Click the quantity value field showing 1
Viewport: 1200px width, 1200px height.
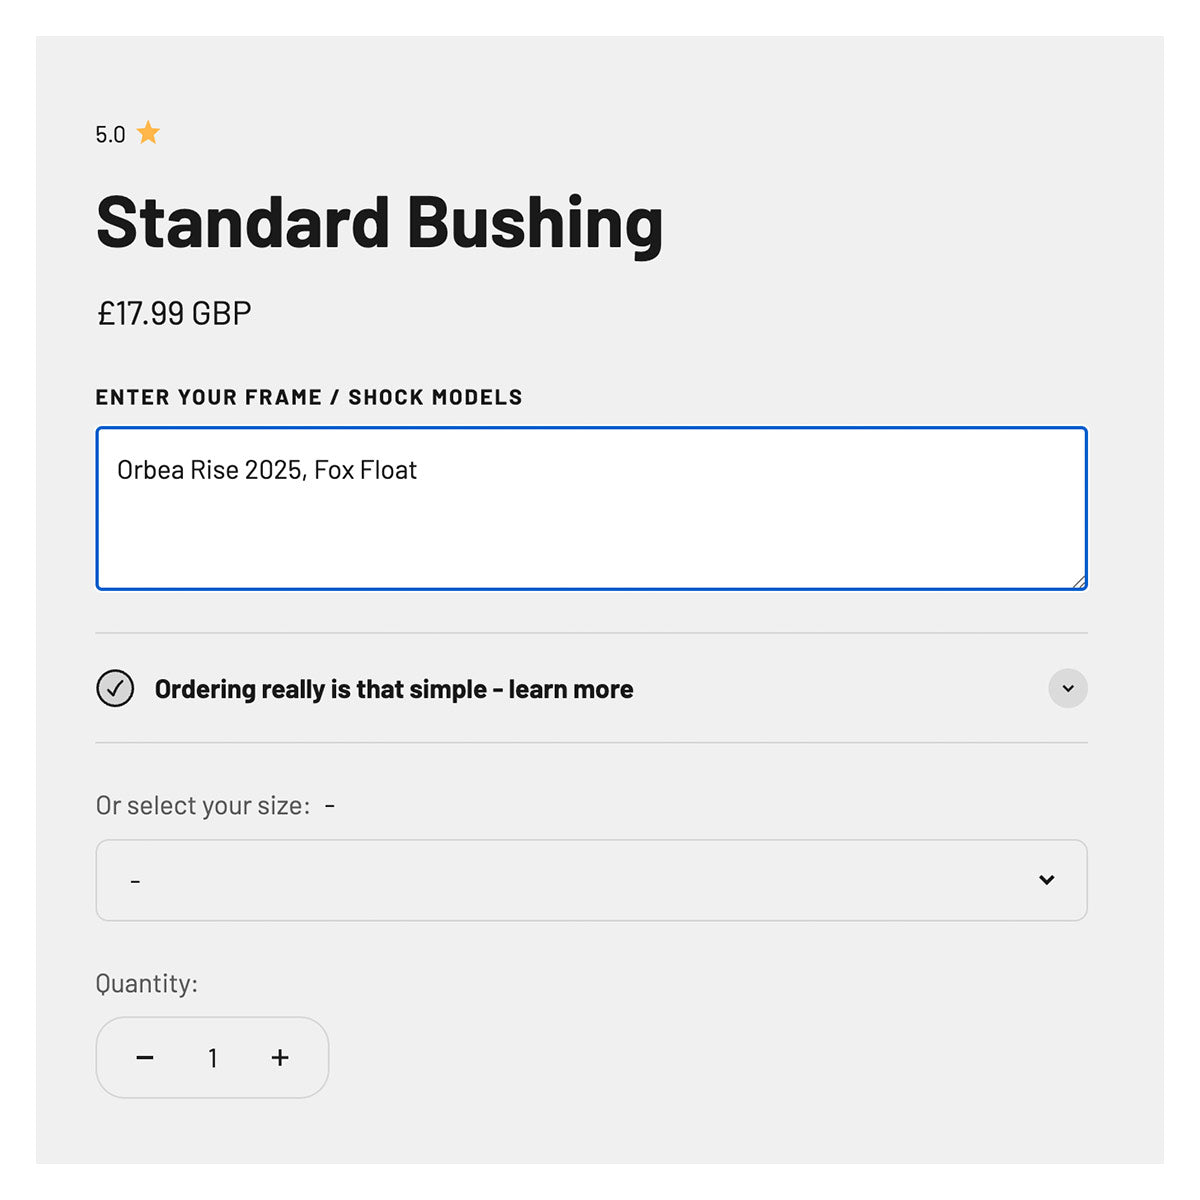coord(213,1058)
